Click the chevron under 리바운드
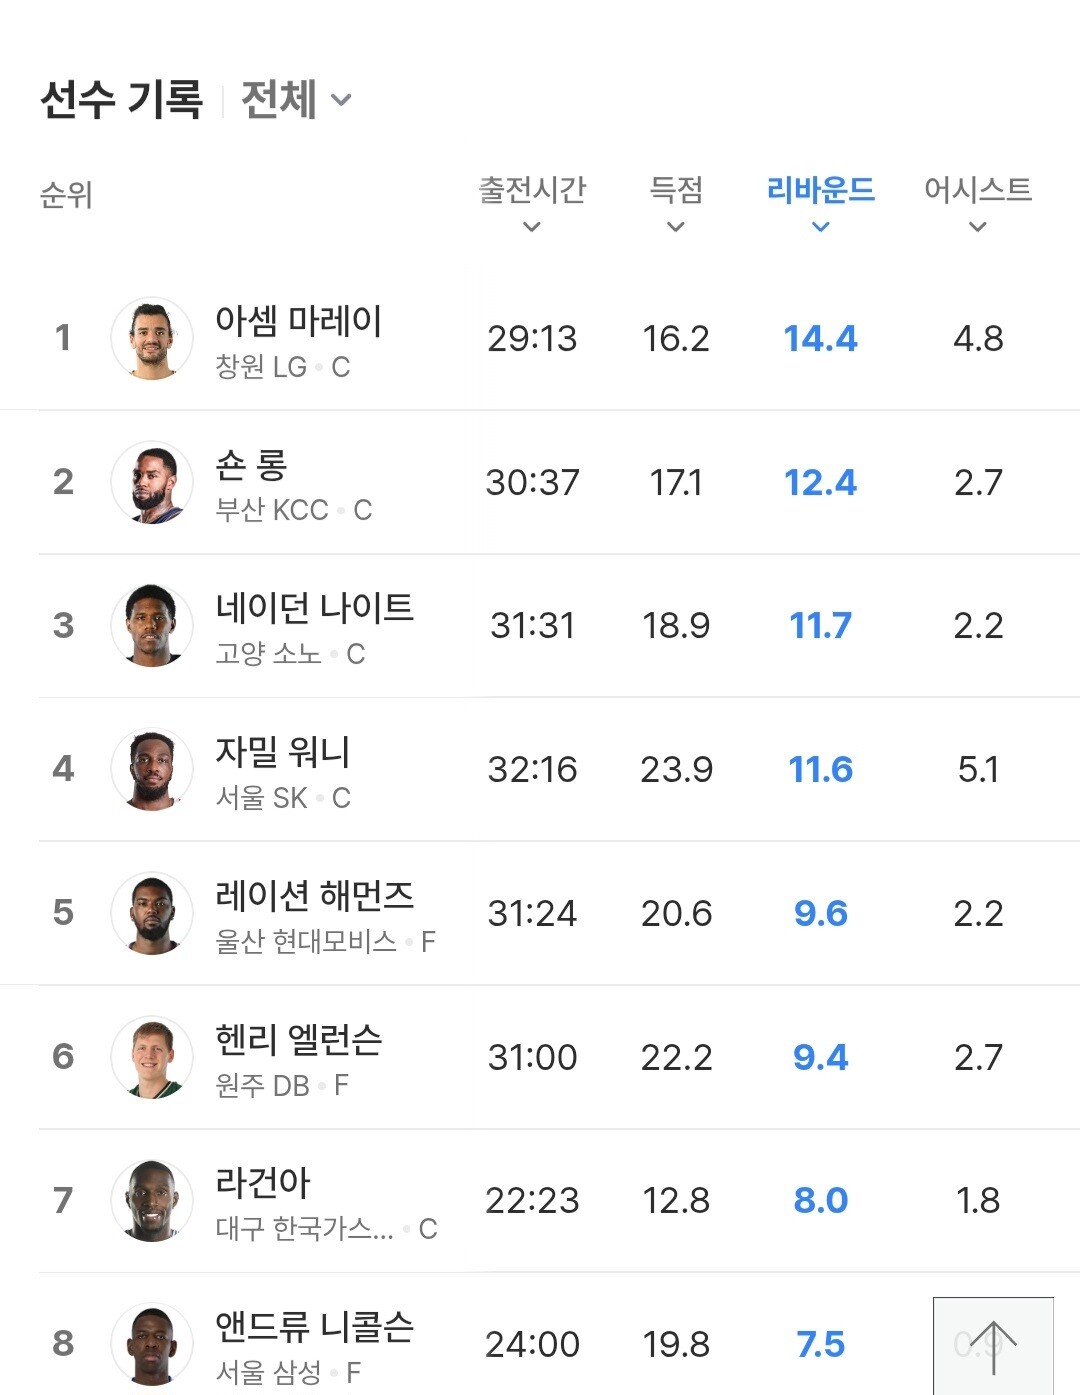 point(820,227)
